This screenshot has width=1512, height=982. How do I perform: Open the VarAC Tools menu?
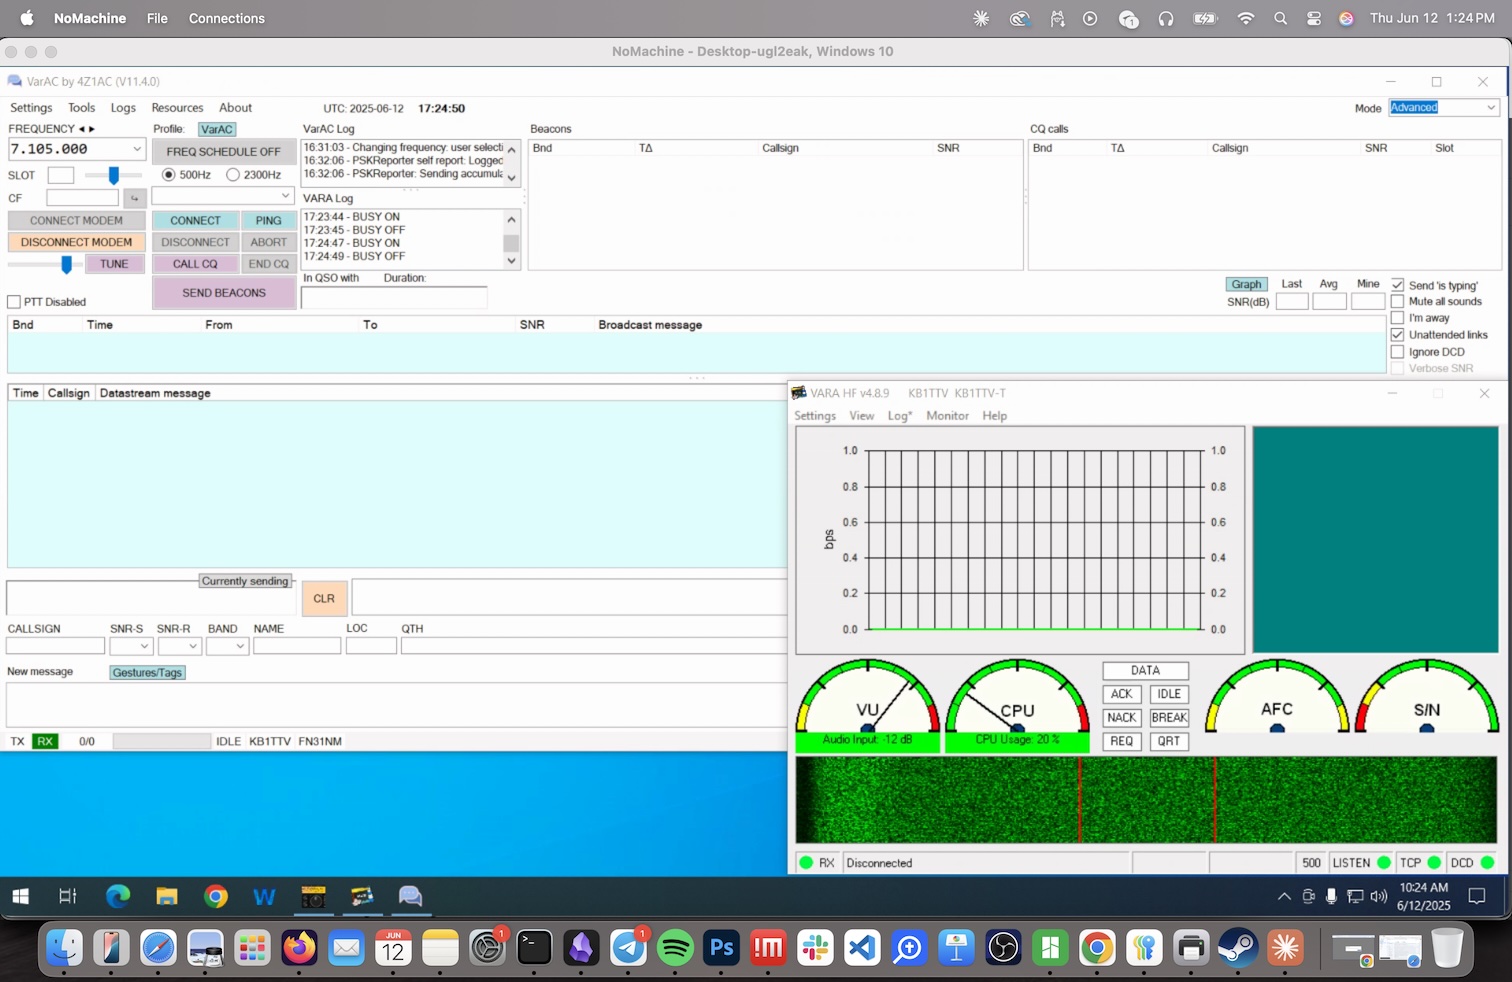click(82, 108)
